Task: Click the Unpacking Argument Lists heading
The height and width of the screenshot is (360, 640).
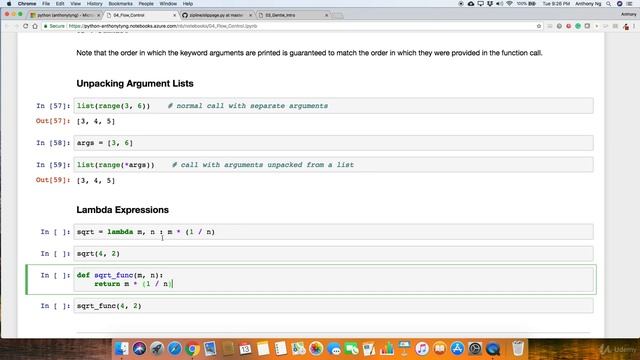Action: [x=135, y=84]
